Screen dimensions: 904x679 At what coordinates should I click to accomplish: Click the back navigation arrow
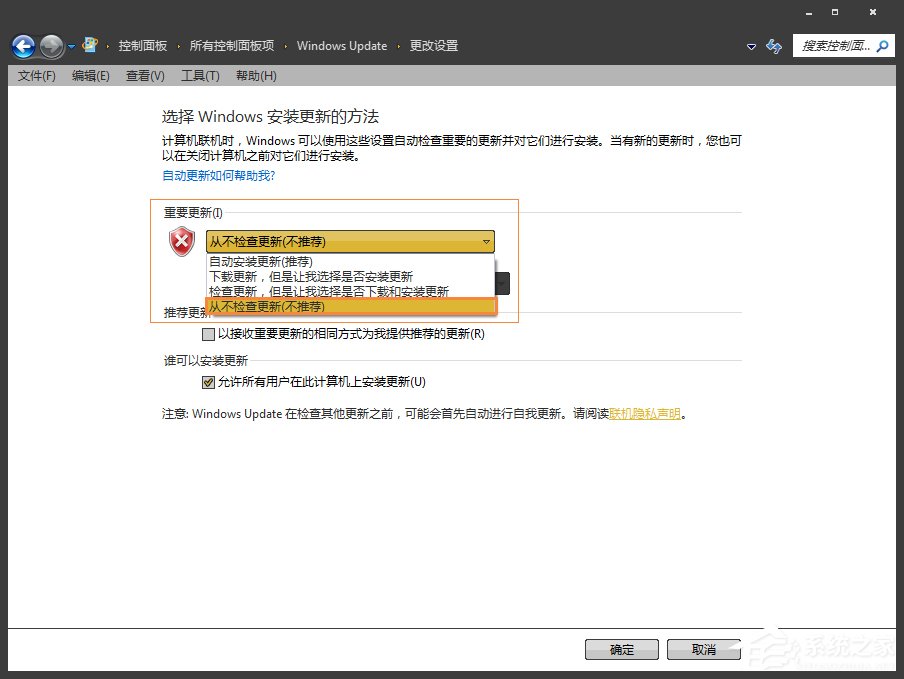22,45
